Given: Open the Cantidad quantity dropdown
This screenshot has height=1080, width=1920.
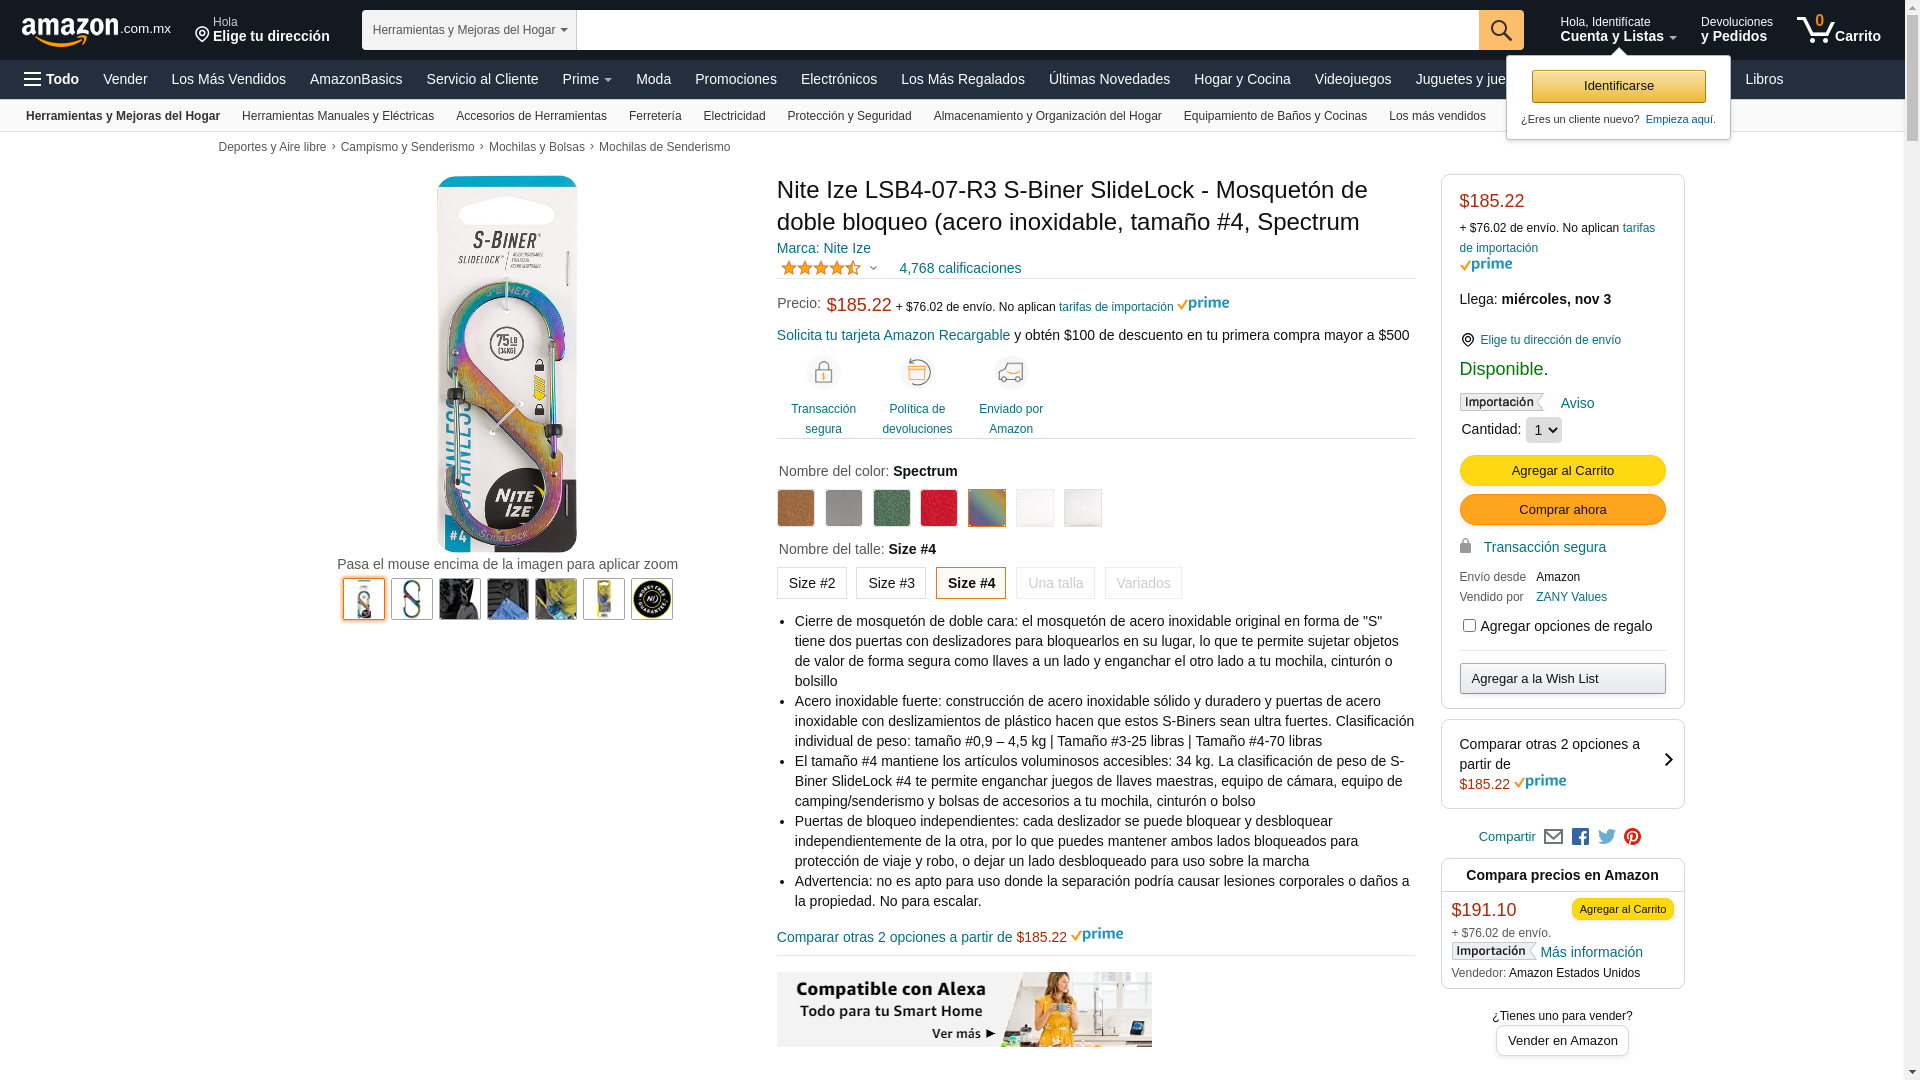Looking at the screenshot, I should [x=1543, y=430].
